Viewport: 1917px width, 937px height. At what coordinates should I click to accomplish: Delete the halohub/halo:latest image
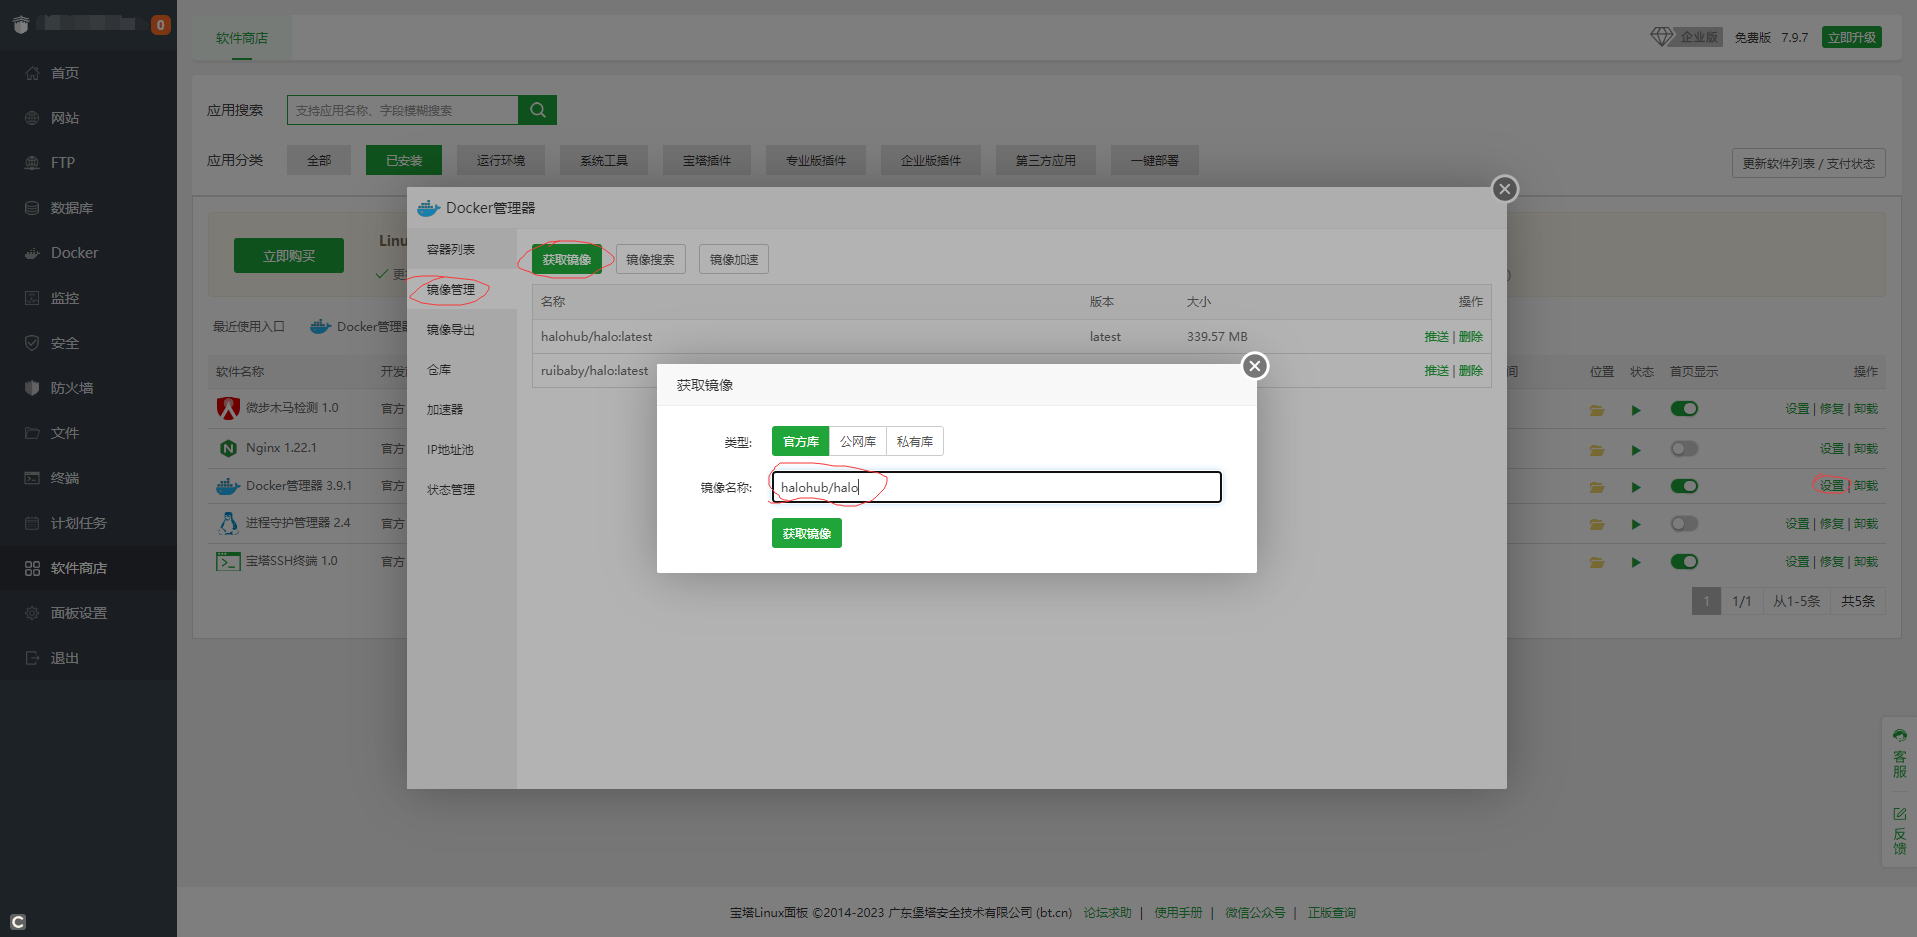click(1471, 337)
